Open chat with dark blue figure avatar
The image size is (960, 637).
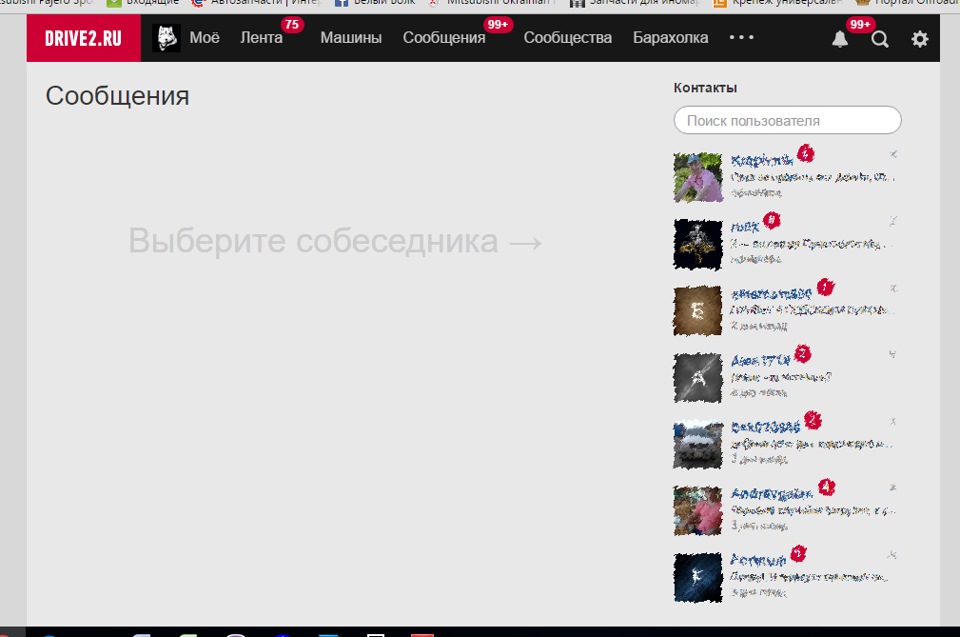coord(698,578)
